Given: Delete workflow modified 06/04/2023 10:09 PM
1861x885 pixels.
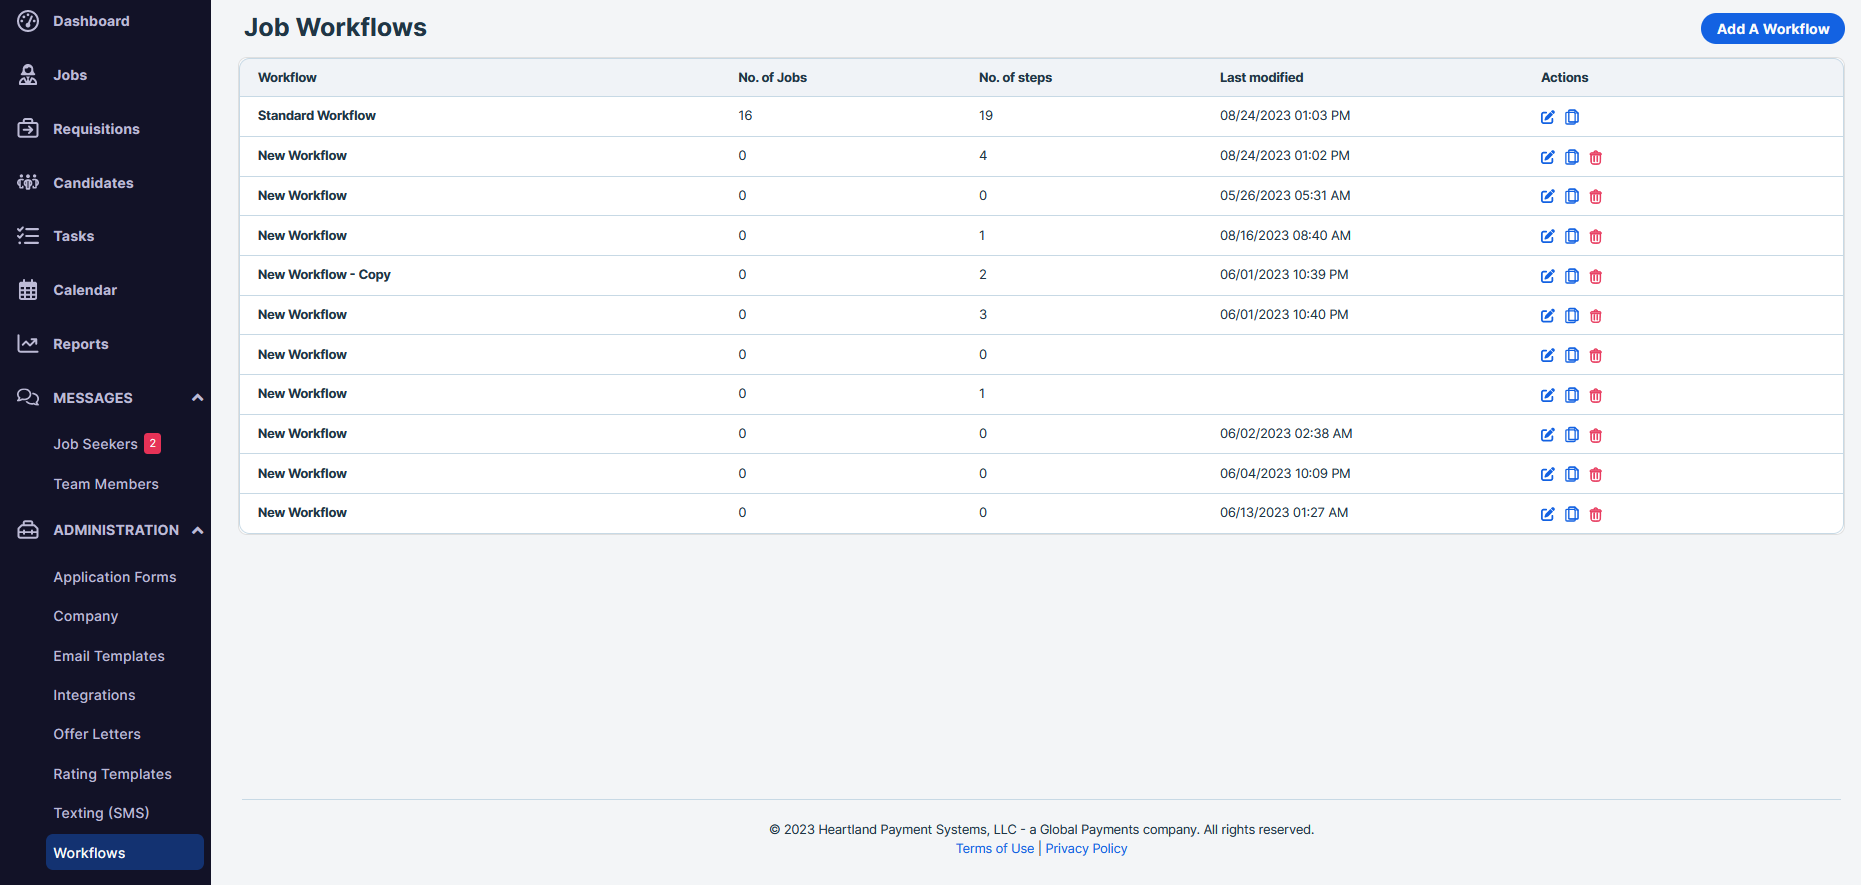Looking at the screenshot, I should pos(1596,474).
